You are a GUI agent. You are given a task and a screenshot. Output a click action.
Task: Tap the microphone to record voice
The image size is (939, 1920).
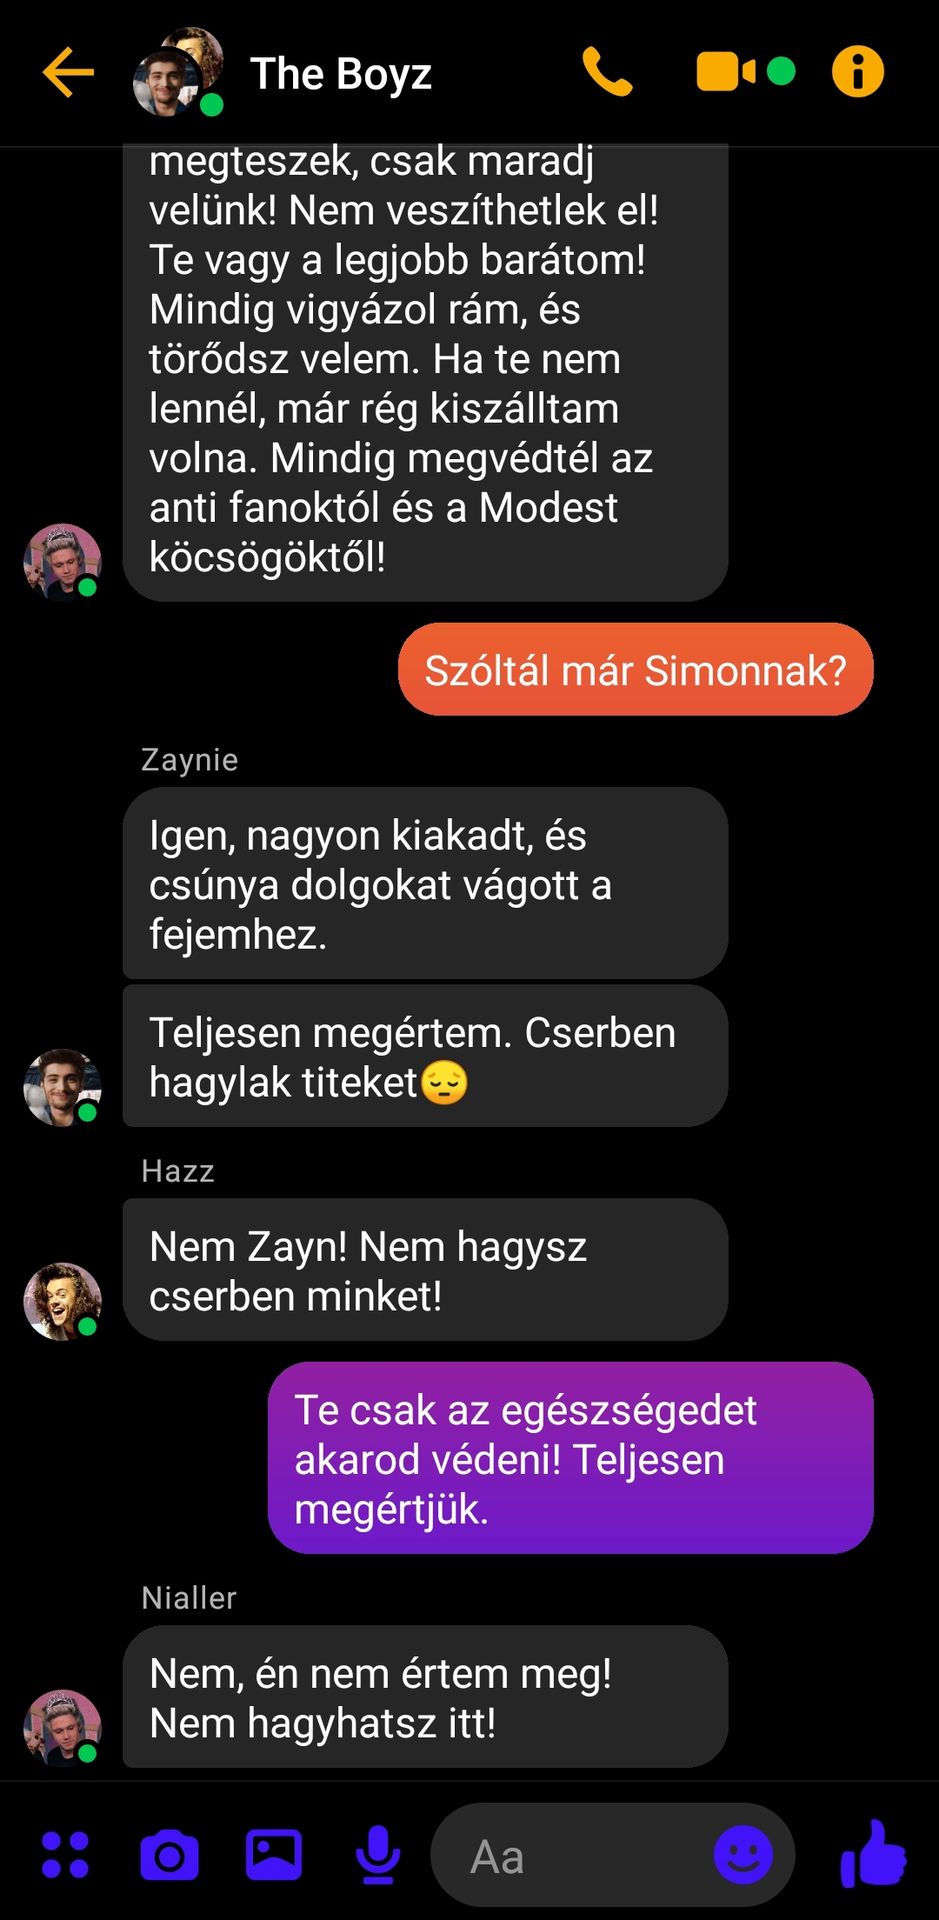[378, 1855]
